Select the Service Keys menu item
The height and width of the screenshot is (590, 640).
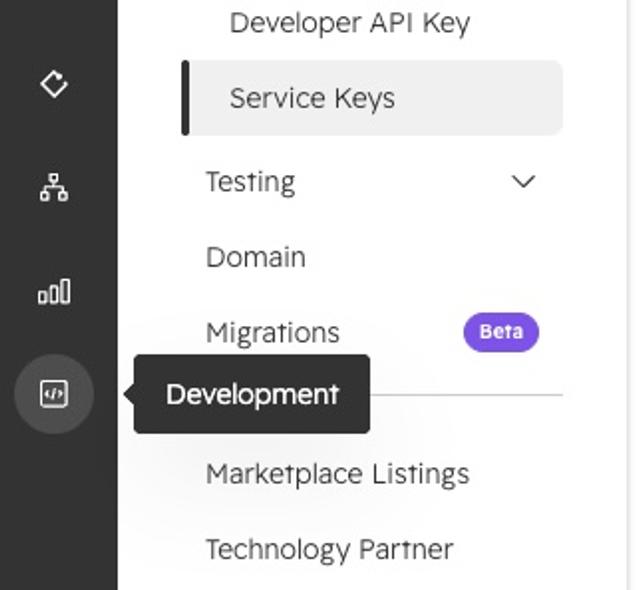tap(372, 98)
